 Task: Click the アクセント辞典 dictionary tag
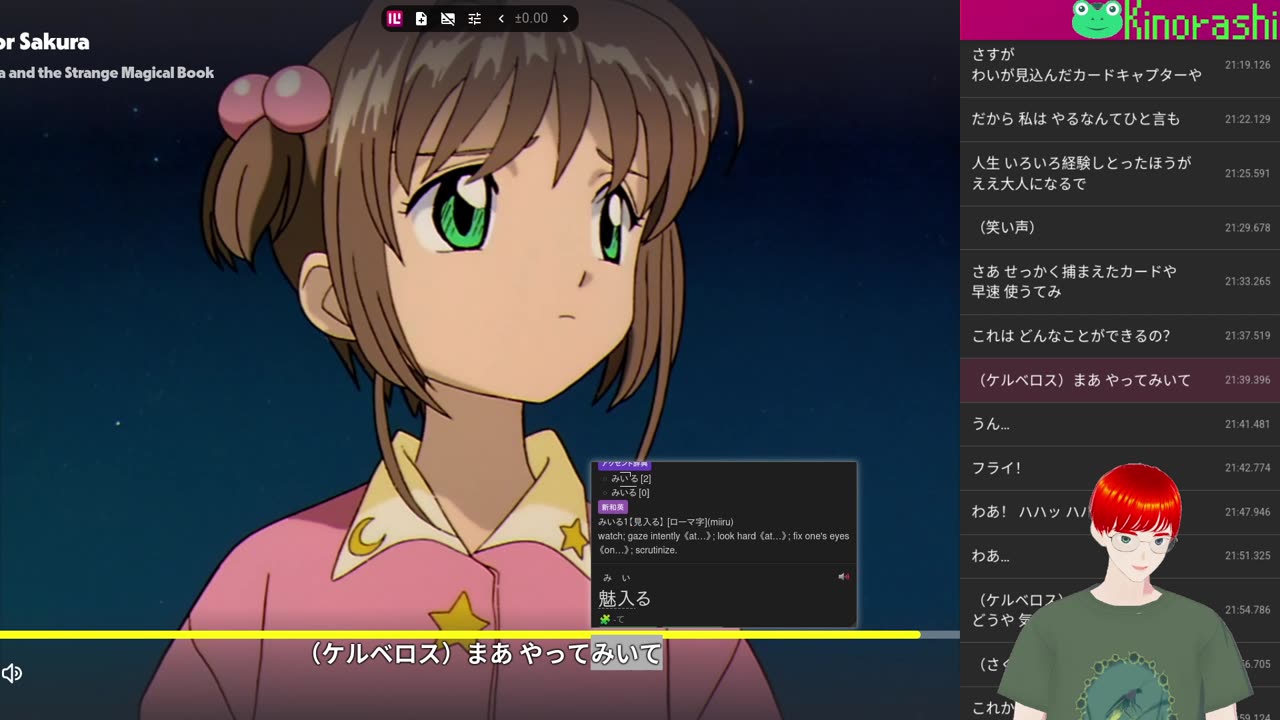tap(624, 464)
